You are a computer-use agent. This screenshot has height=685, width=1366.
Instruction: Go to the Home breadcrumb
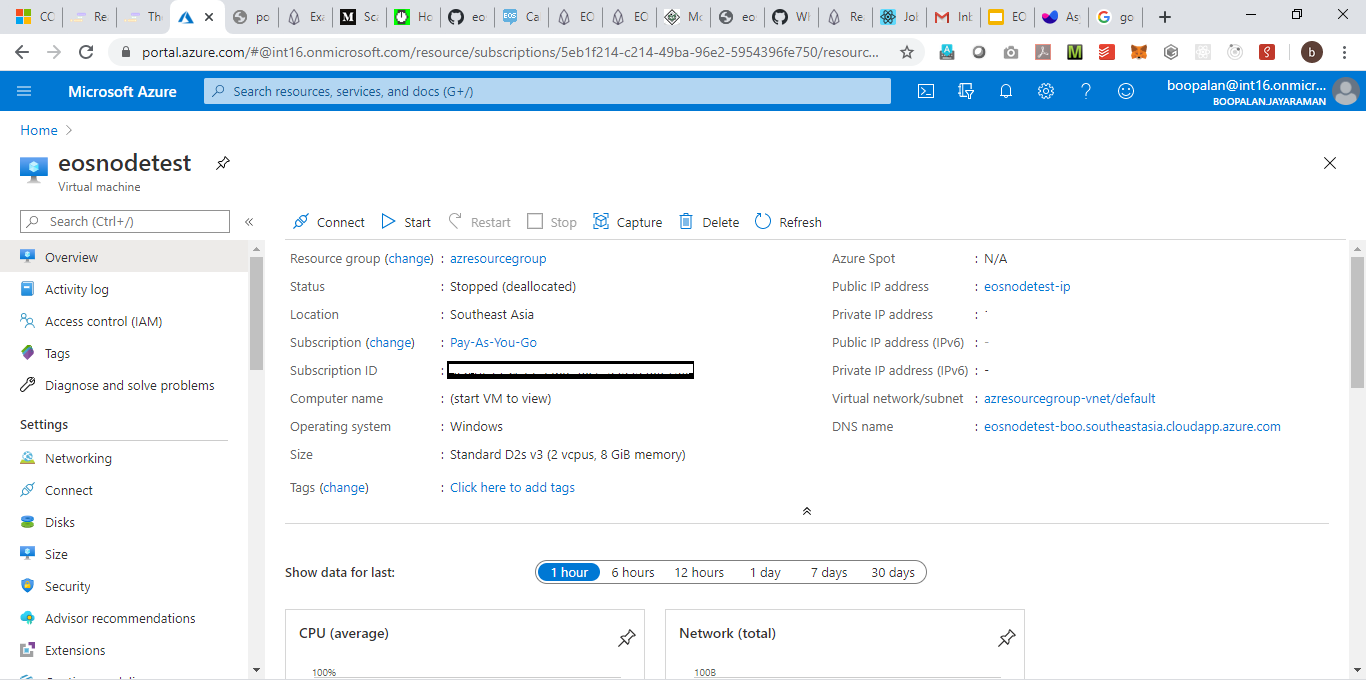(39, 130)
